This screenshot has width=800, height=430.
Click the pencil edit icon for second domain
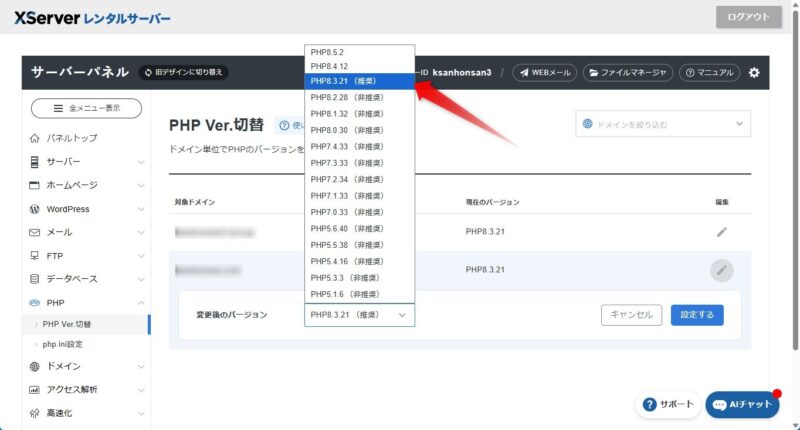point(722,270)
